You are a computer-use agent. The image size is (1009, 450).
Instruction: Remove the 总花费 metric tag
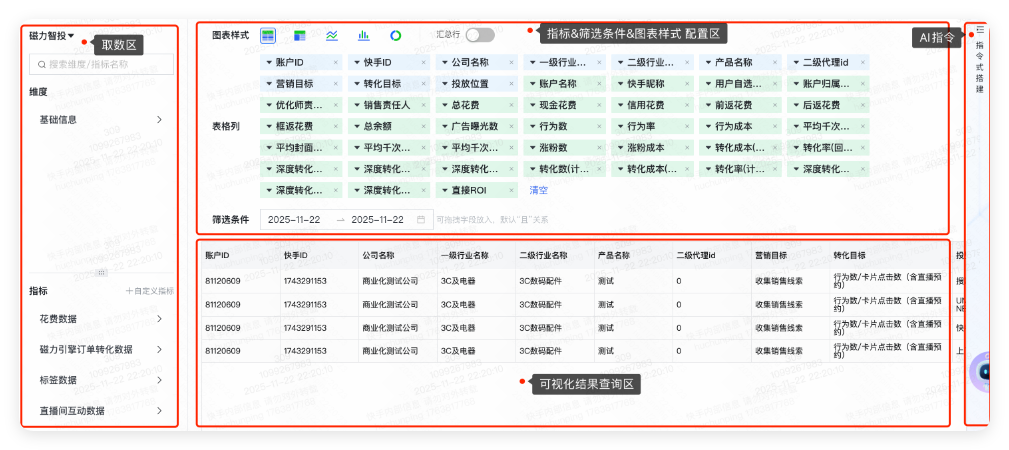pyautogui.click(x=512, y=105)
